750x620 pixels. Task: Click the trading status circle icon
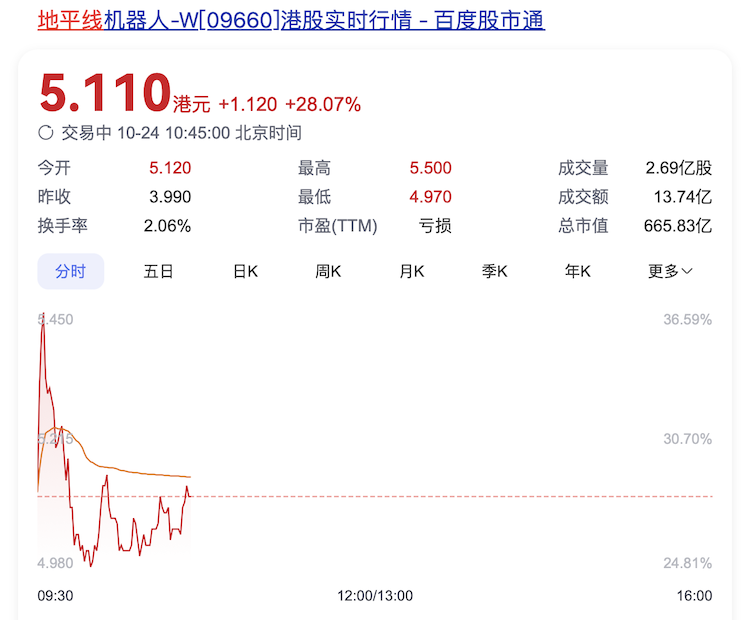coord(45,133)
